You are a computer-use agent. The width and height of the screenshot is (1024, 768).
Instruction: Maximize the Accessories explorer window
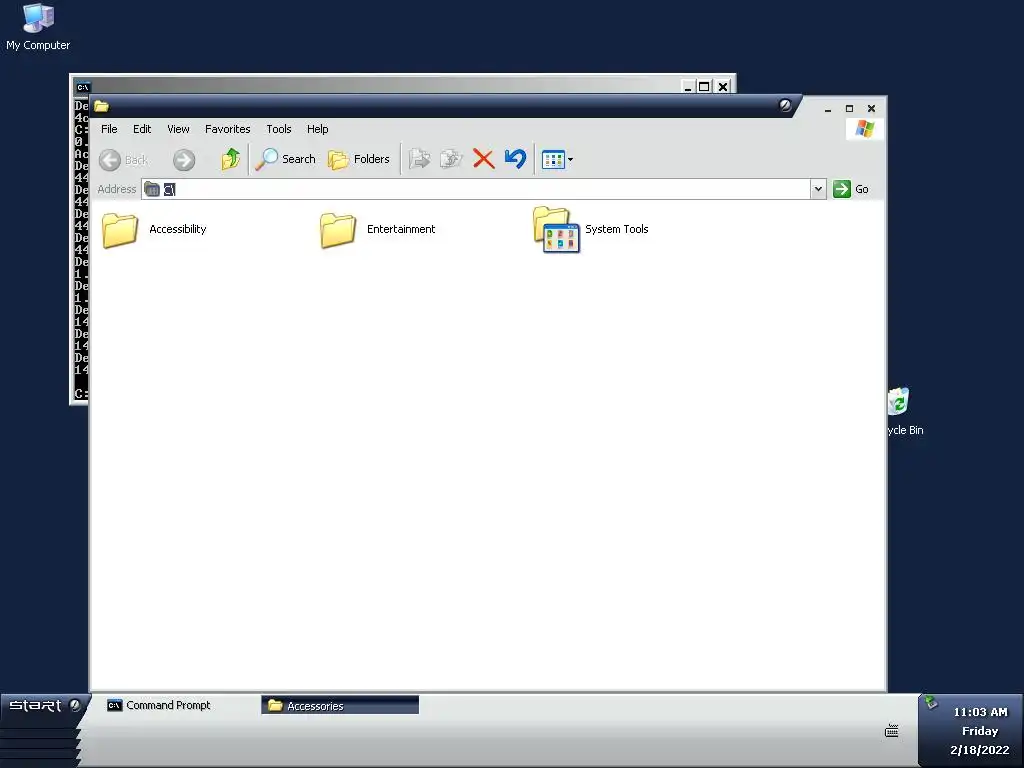coord(849,109)
